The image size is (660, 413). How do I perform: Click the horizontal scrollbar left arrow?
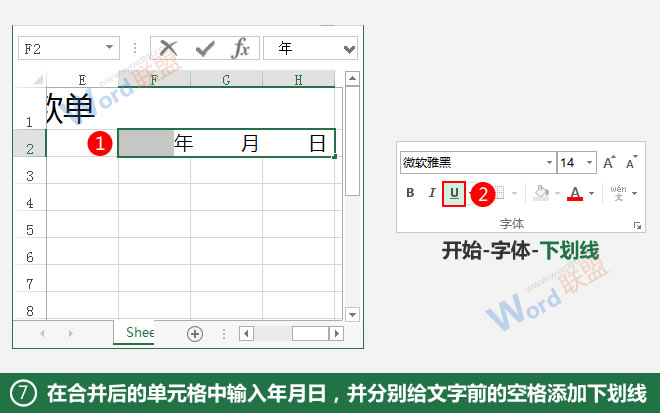click(246, 334)
